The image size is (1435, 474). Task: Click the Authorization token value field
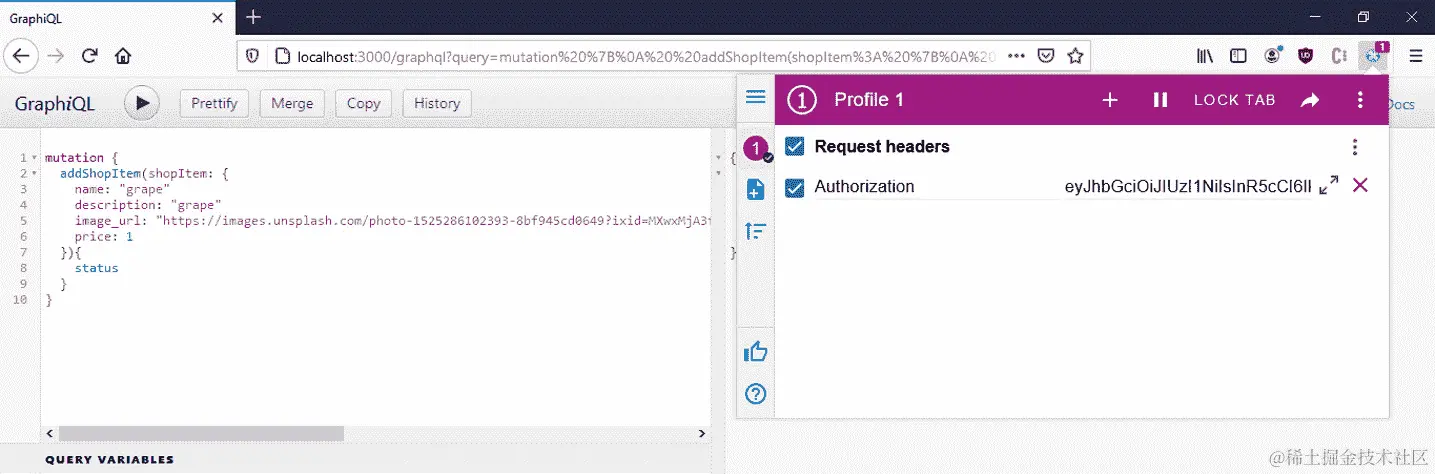point(1188,187)
